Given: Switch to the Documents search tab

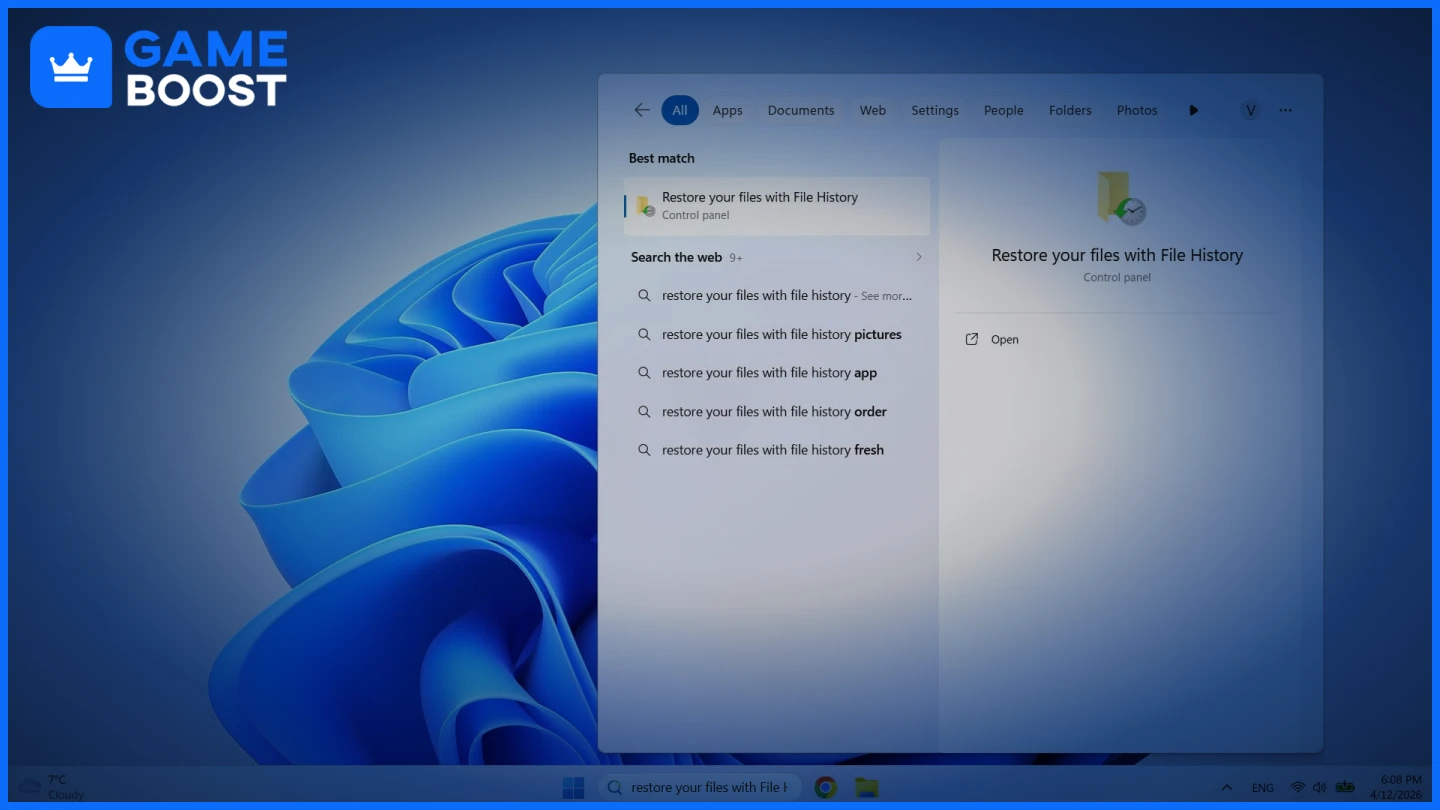Looking at the screenshot, I should pyautogui.click(x=800, y=110).
